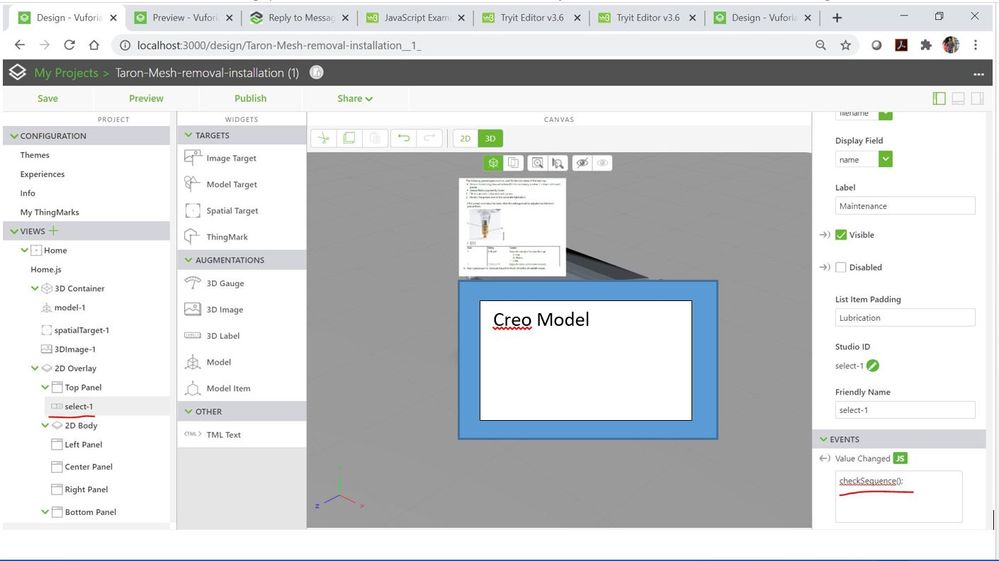Go to My Projects breadcrumb
Screen dimensions: 999x561
tap(66, 73)
